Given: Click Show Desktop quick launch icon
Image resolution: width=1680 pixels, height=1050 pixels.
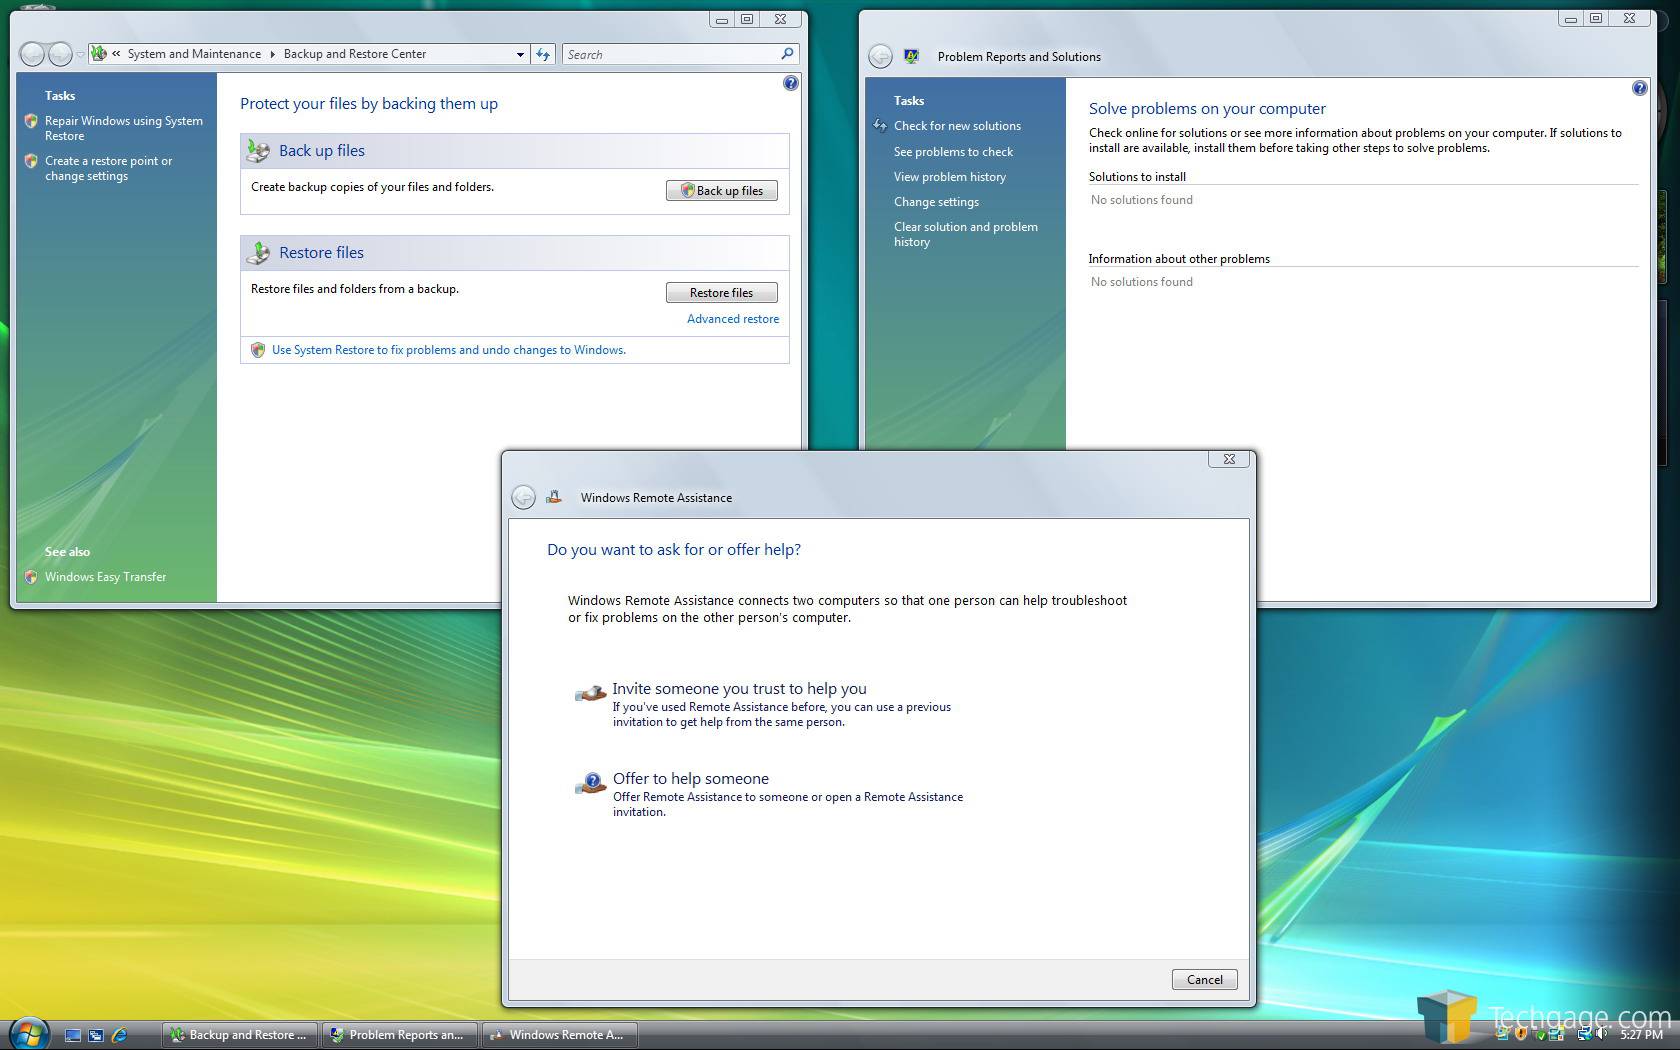Looking at the screenshot, I should point(73,1035).
